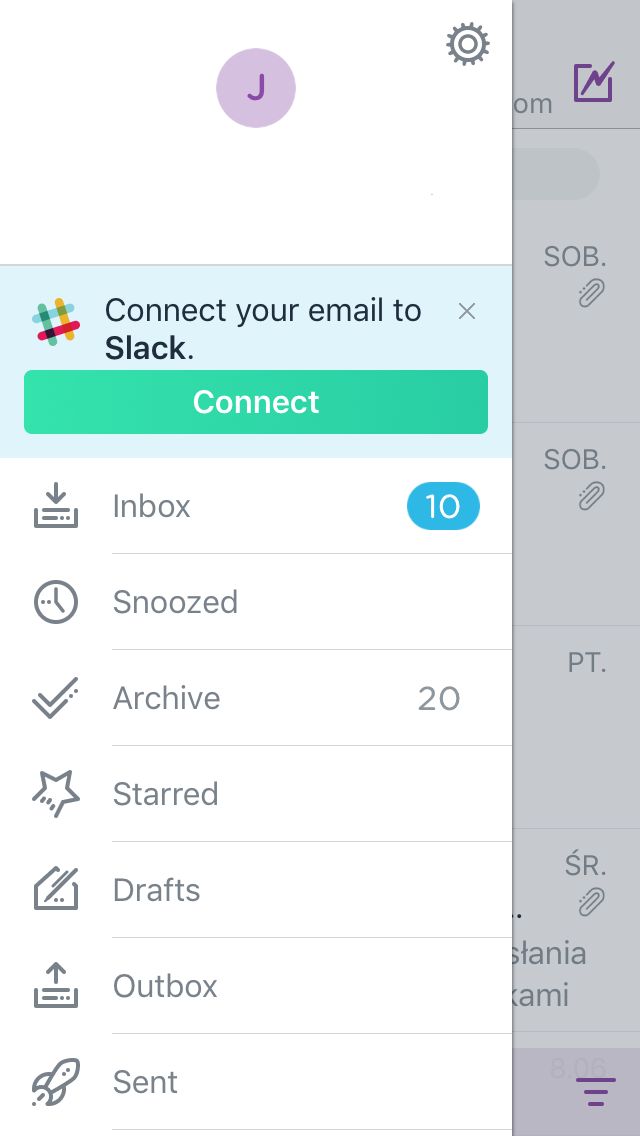Tap the purple J account avatar

pos(256,88)
